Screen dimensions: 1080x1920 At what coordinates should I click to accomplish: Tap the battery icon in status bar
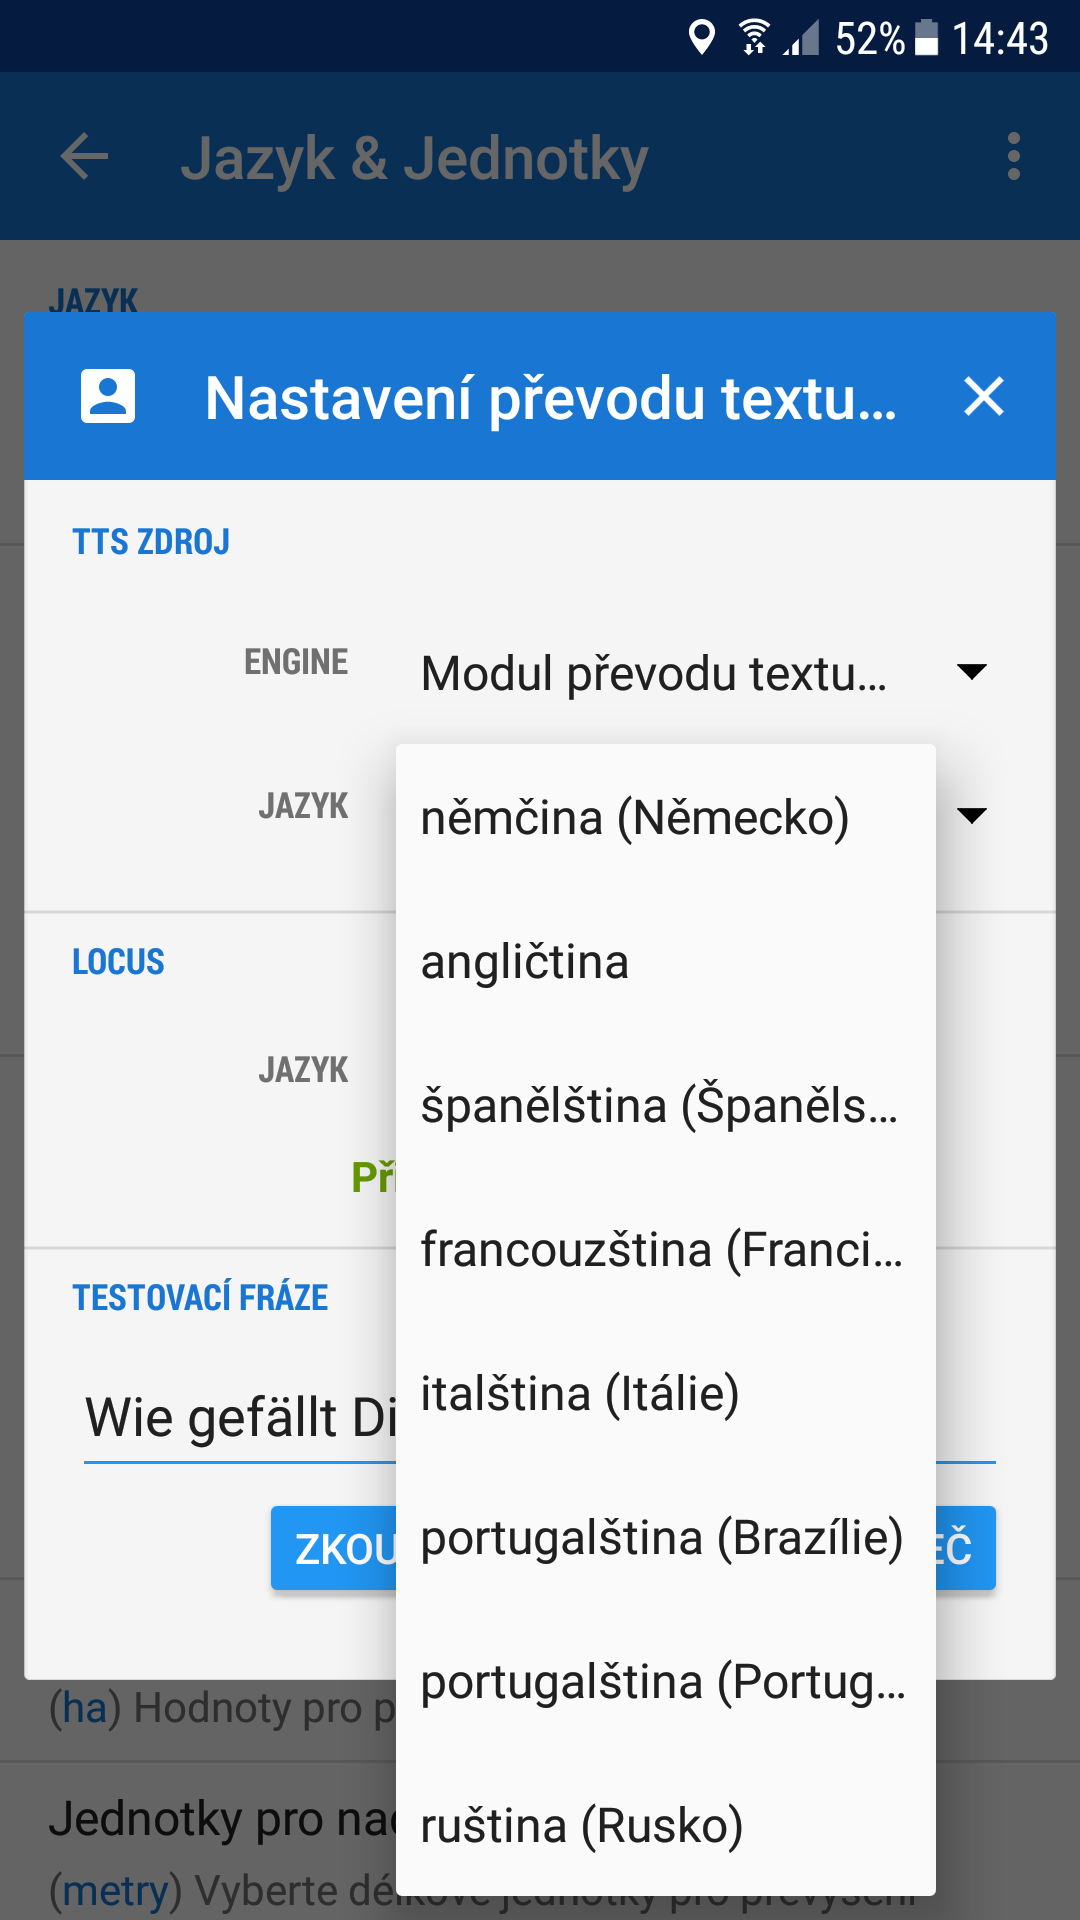927,38
